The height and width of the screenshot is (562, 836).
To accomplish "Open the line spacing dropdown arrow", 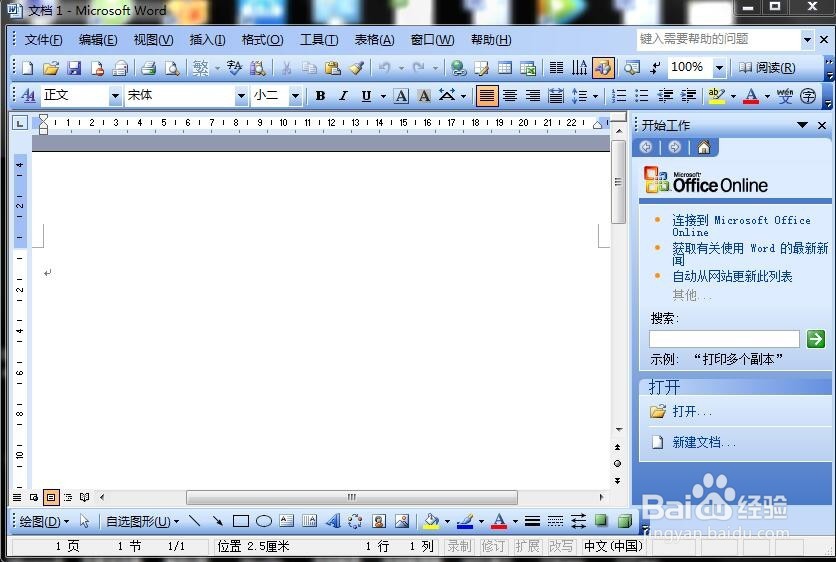I will coord(595,97).
